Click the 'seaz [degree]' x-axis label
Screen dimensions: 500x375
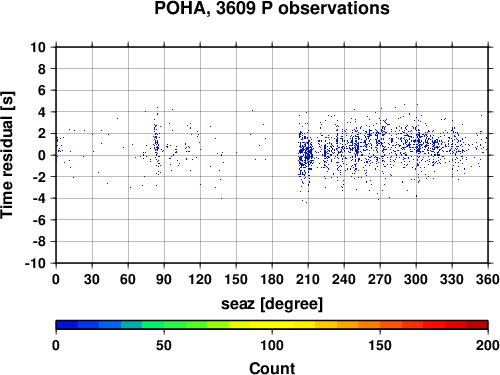(x=272, y=304)
